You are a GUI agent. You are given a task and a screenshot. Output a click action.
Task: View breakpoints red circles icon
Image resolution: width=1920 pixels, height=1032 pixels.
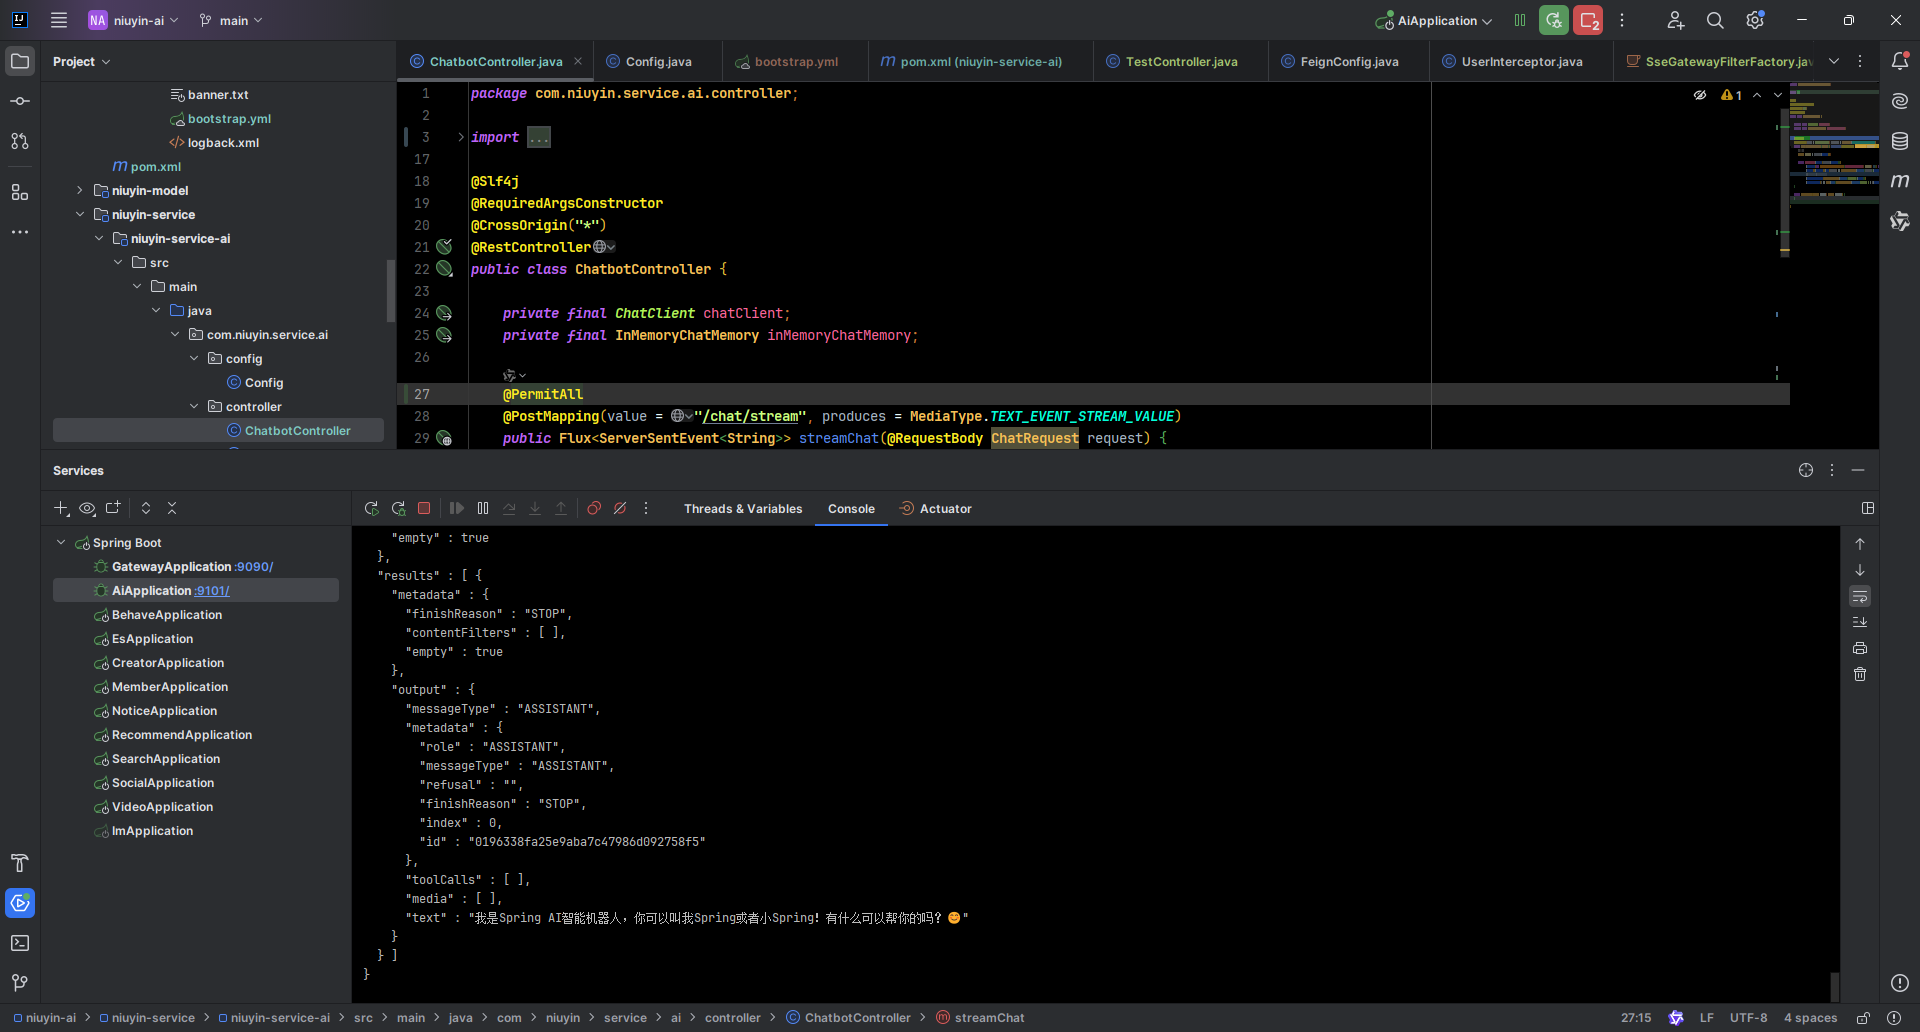(x=594, y=508)
